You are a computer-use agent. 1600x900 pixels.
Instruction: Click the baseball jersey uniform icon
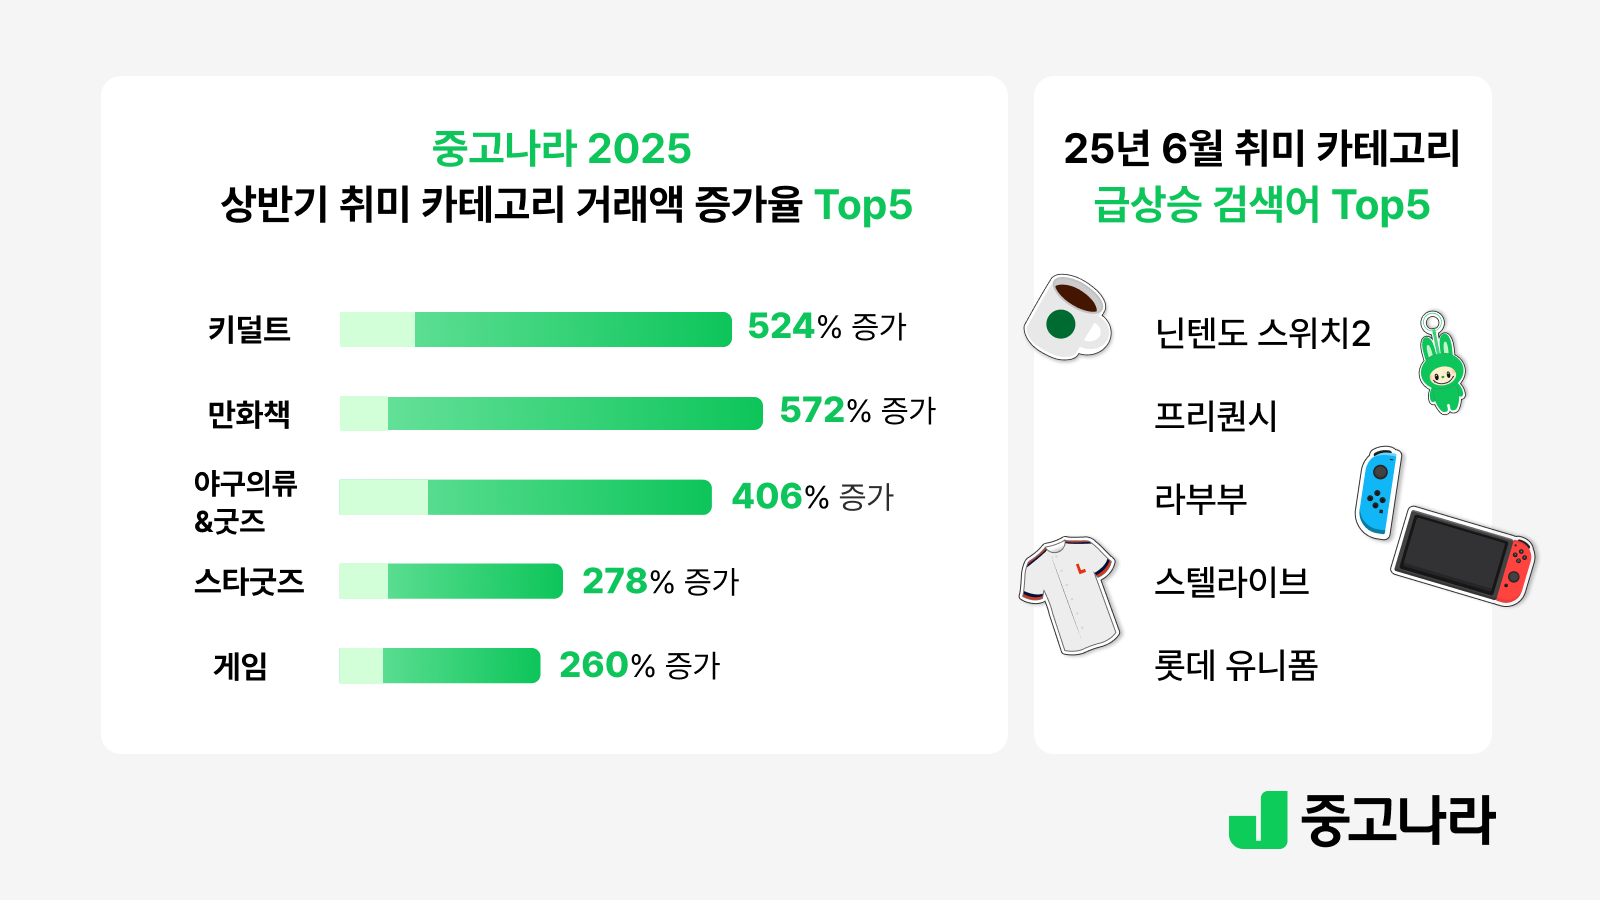(x=1068, y=594)
